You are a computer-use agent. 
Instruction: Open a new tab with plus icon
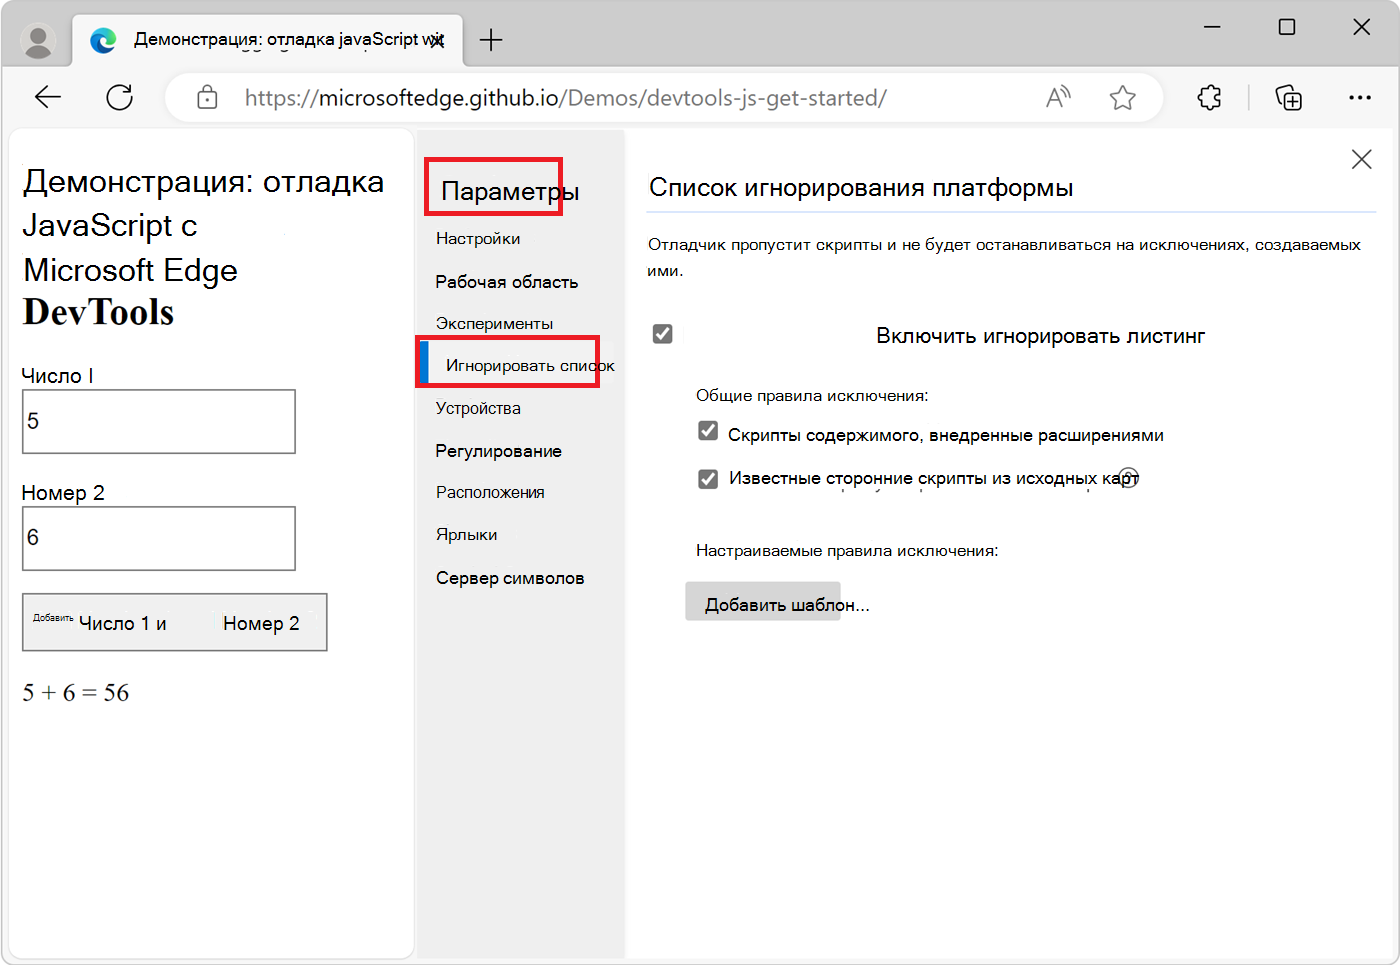click(491, 40)
